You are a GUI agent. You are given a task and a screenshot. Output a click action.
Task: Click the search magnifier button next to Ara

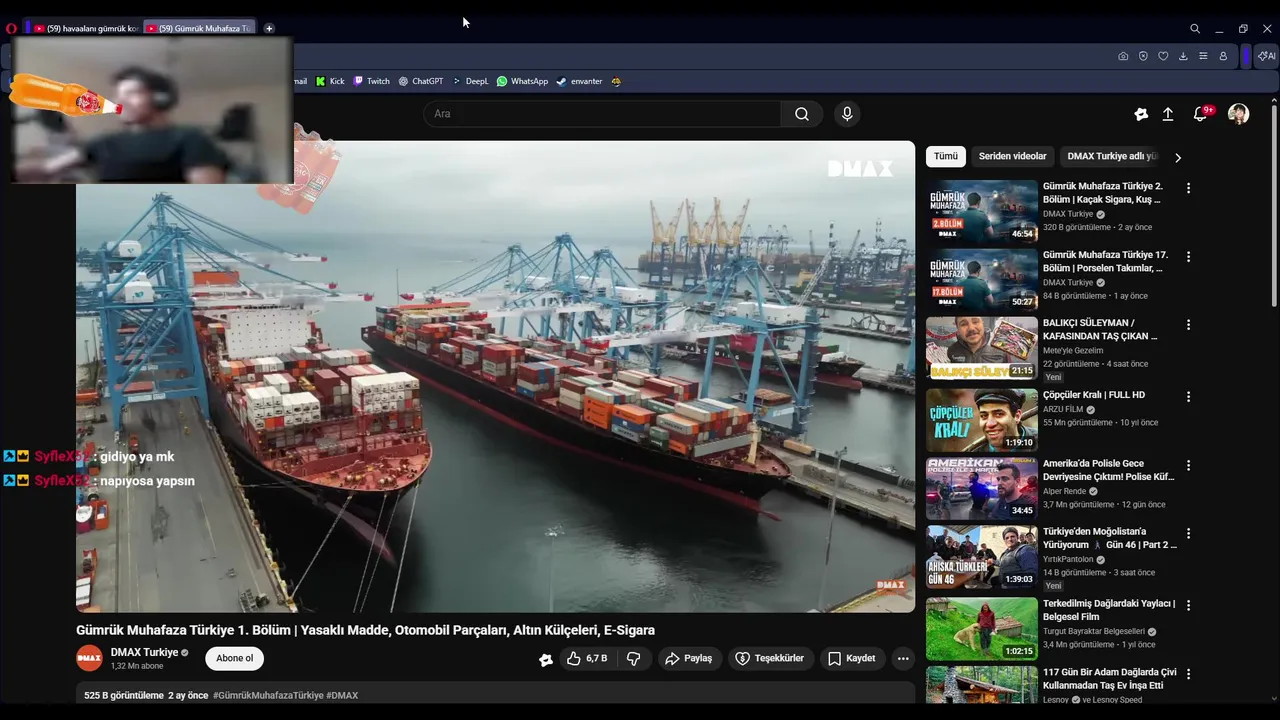pyautogui.click(x=801, y=114)
